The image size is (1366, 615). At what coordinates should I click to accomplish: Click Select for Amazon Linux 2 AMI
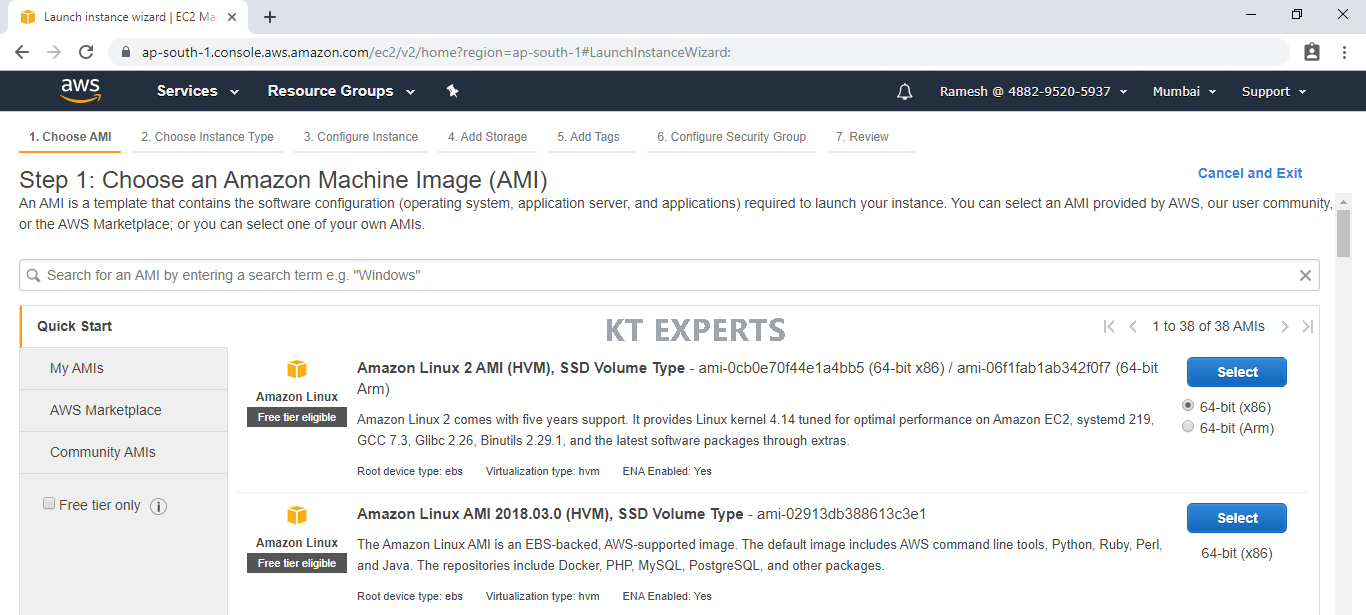click(x=1237, y=372)
